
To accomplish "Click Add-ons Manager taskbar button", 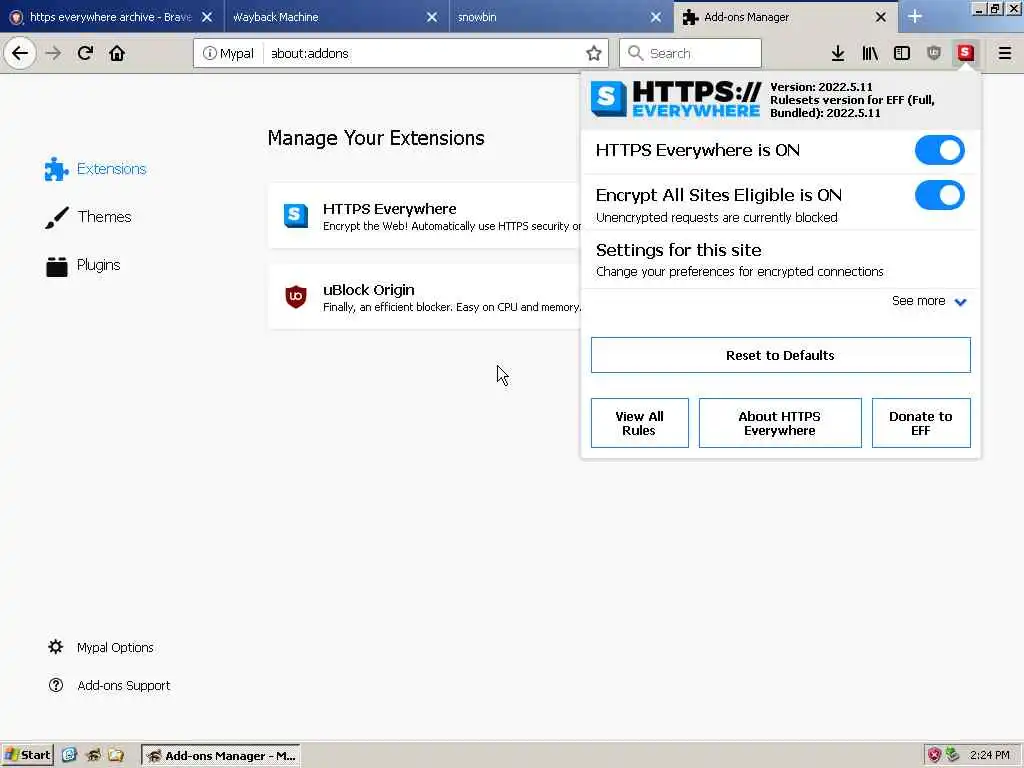I will [221, 756].
